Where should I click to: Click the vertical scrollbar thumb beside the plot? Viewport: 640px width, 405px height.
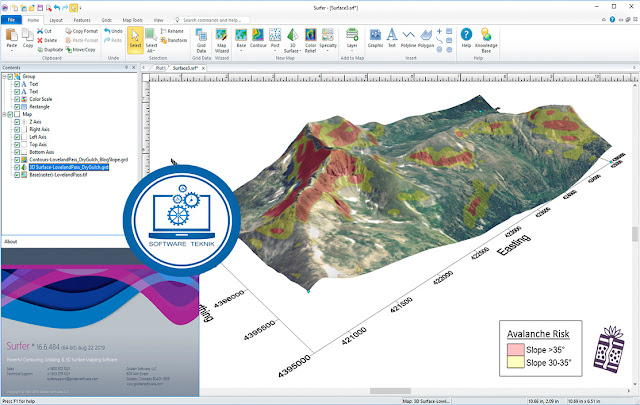click(635, 234)
